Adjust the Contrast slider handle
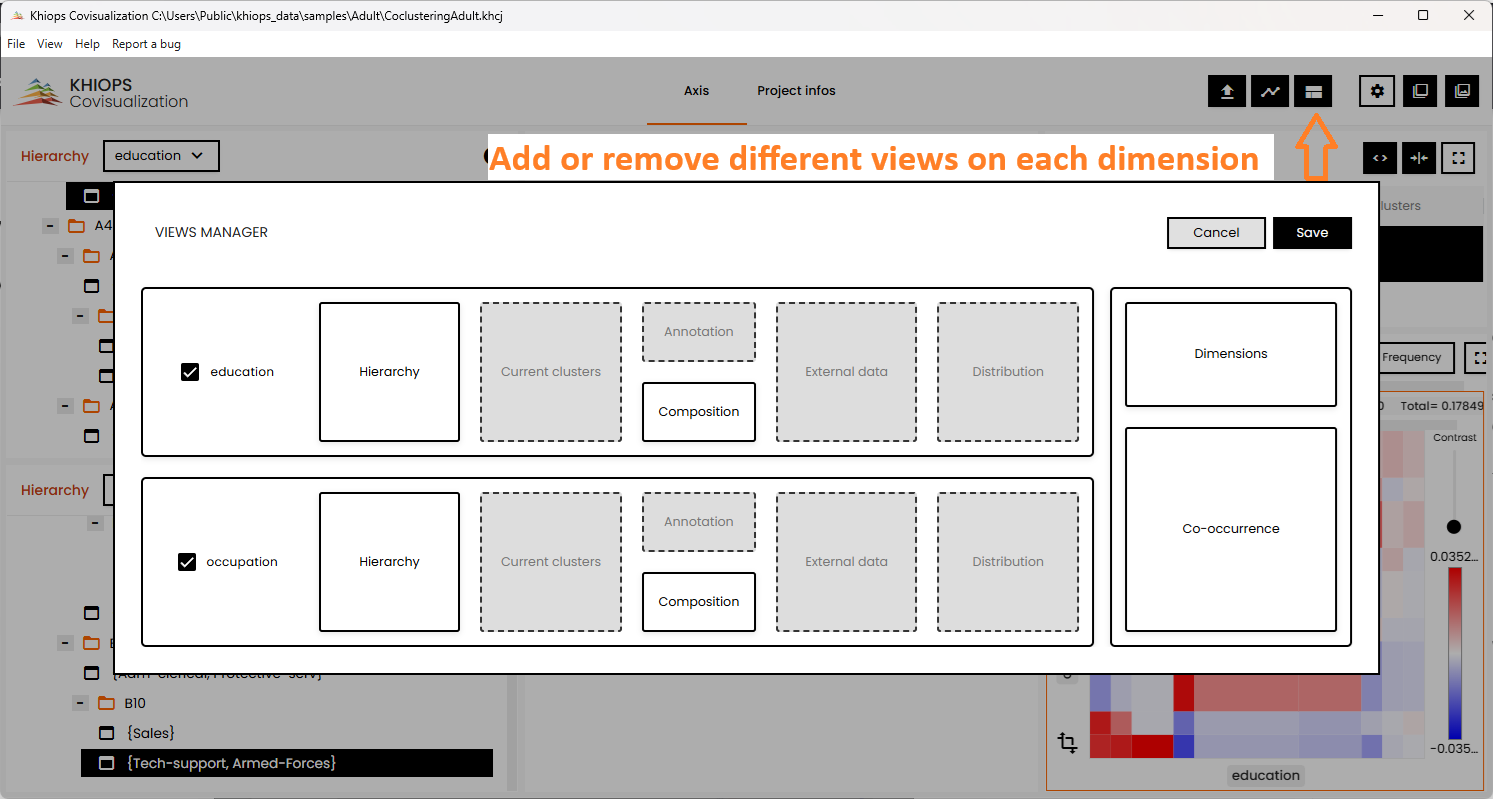Viewport: 1493px width, 799px height. (1454, 527)
